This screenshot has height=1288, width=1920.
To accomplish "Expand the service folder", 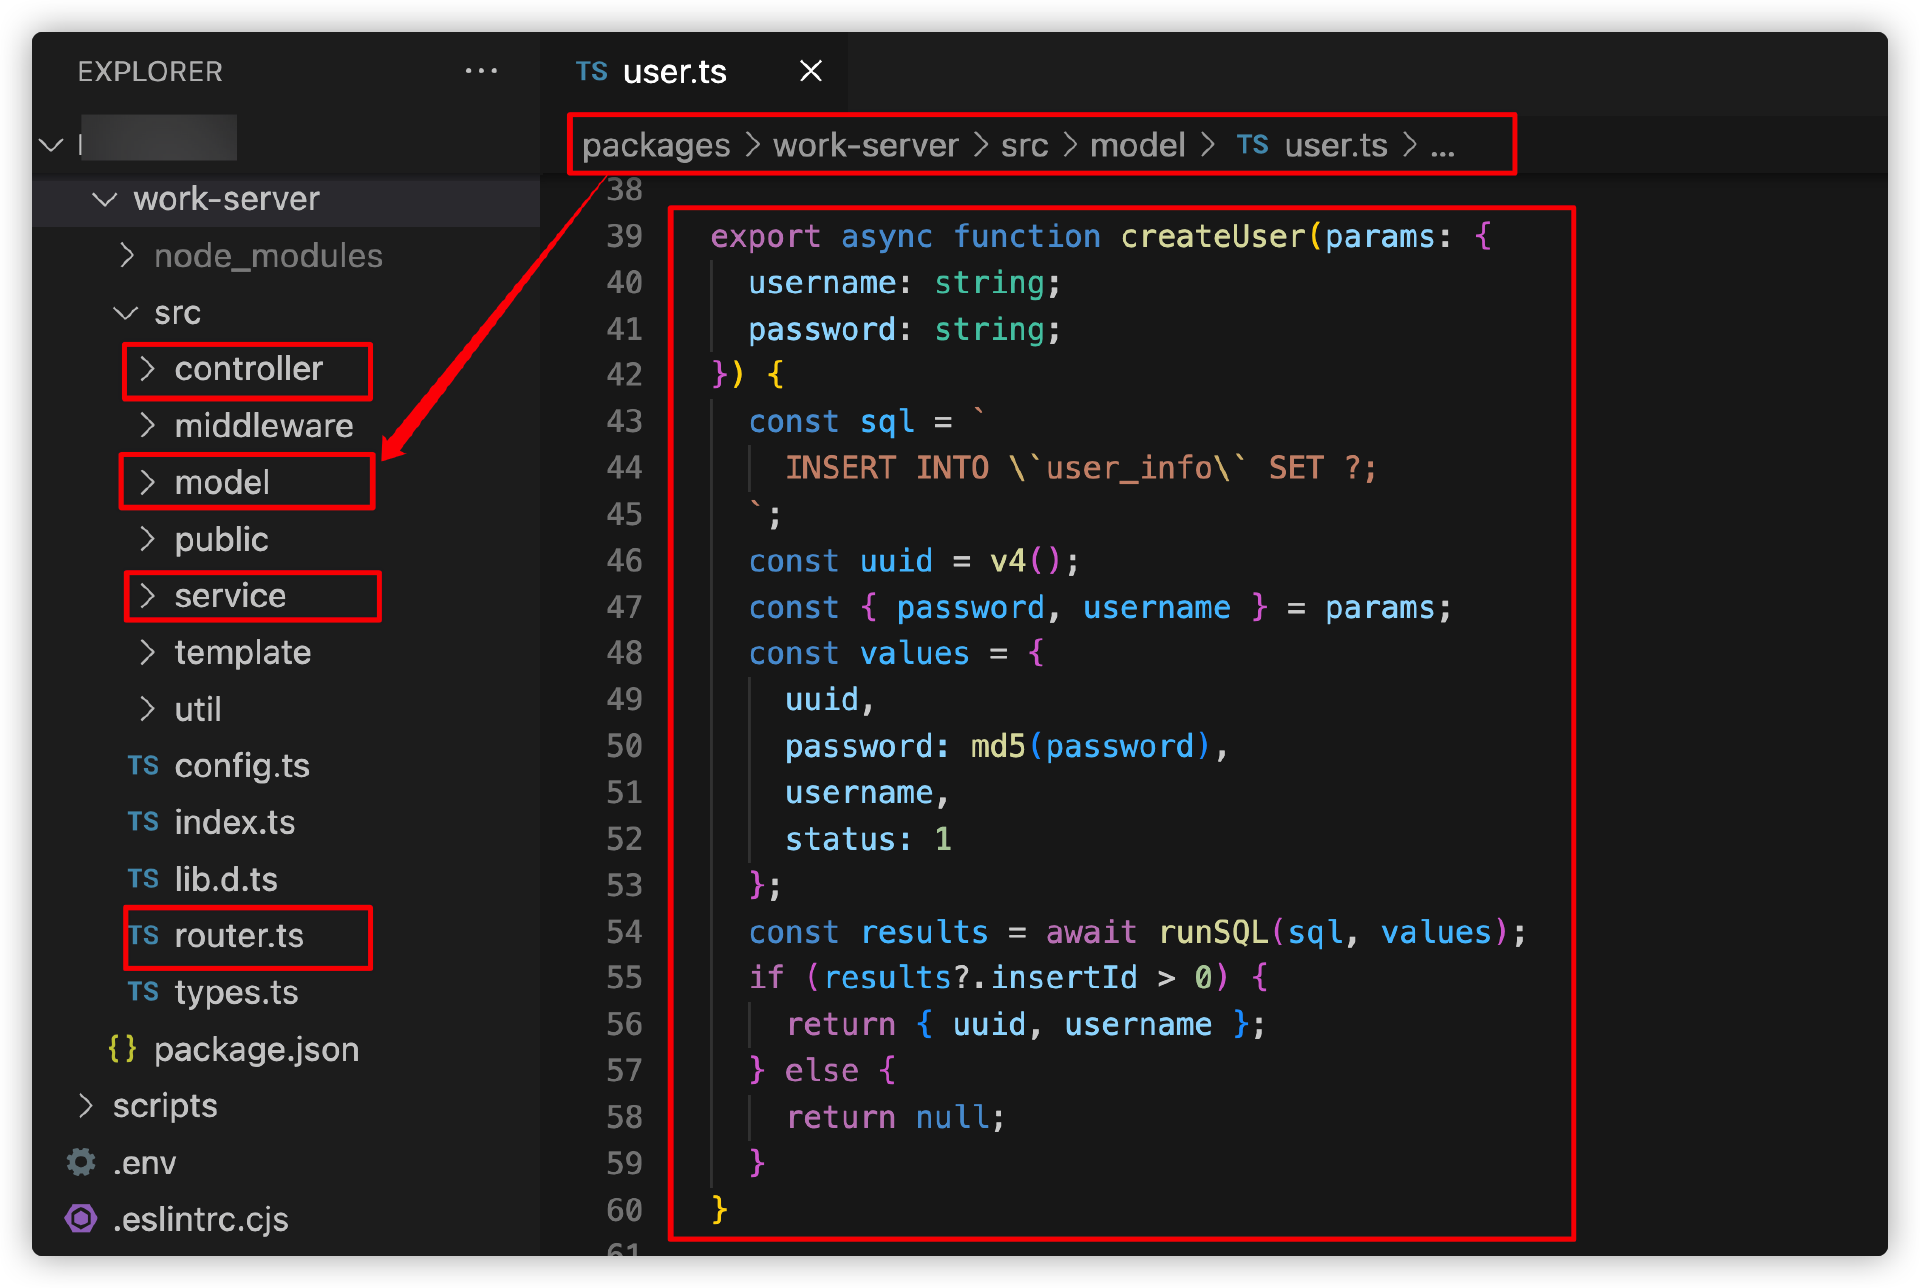I will [148, 596].
